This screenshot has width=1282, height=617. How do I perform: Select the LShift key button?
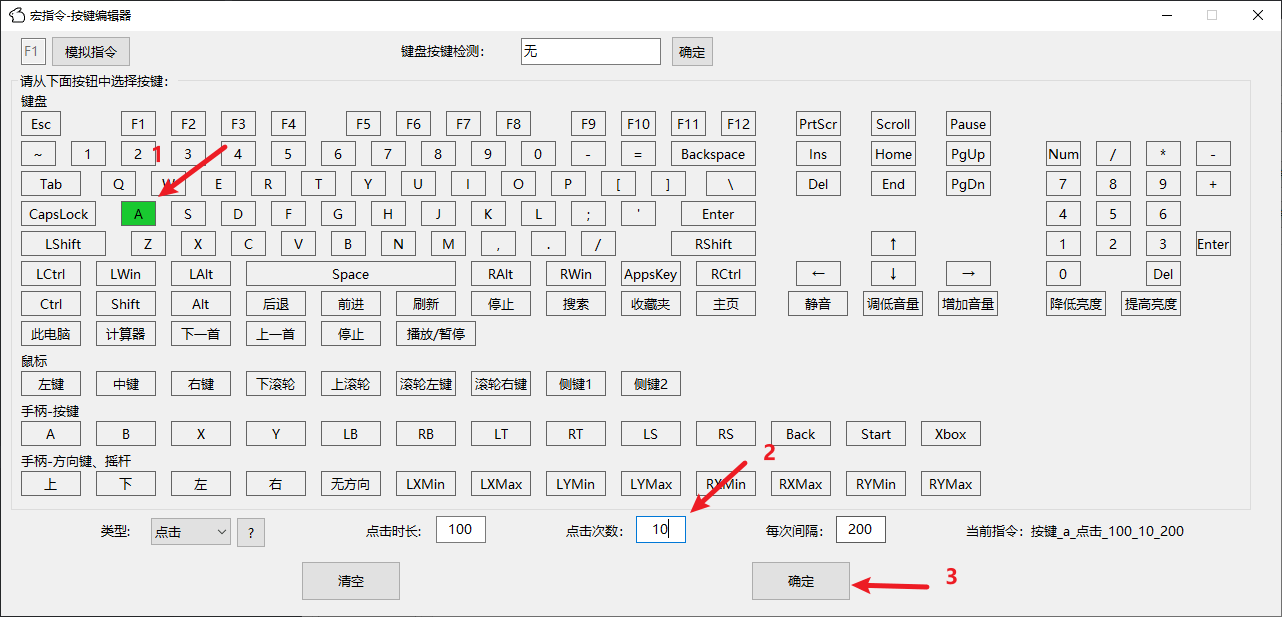tap(63, 244)
